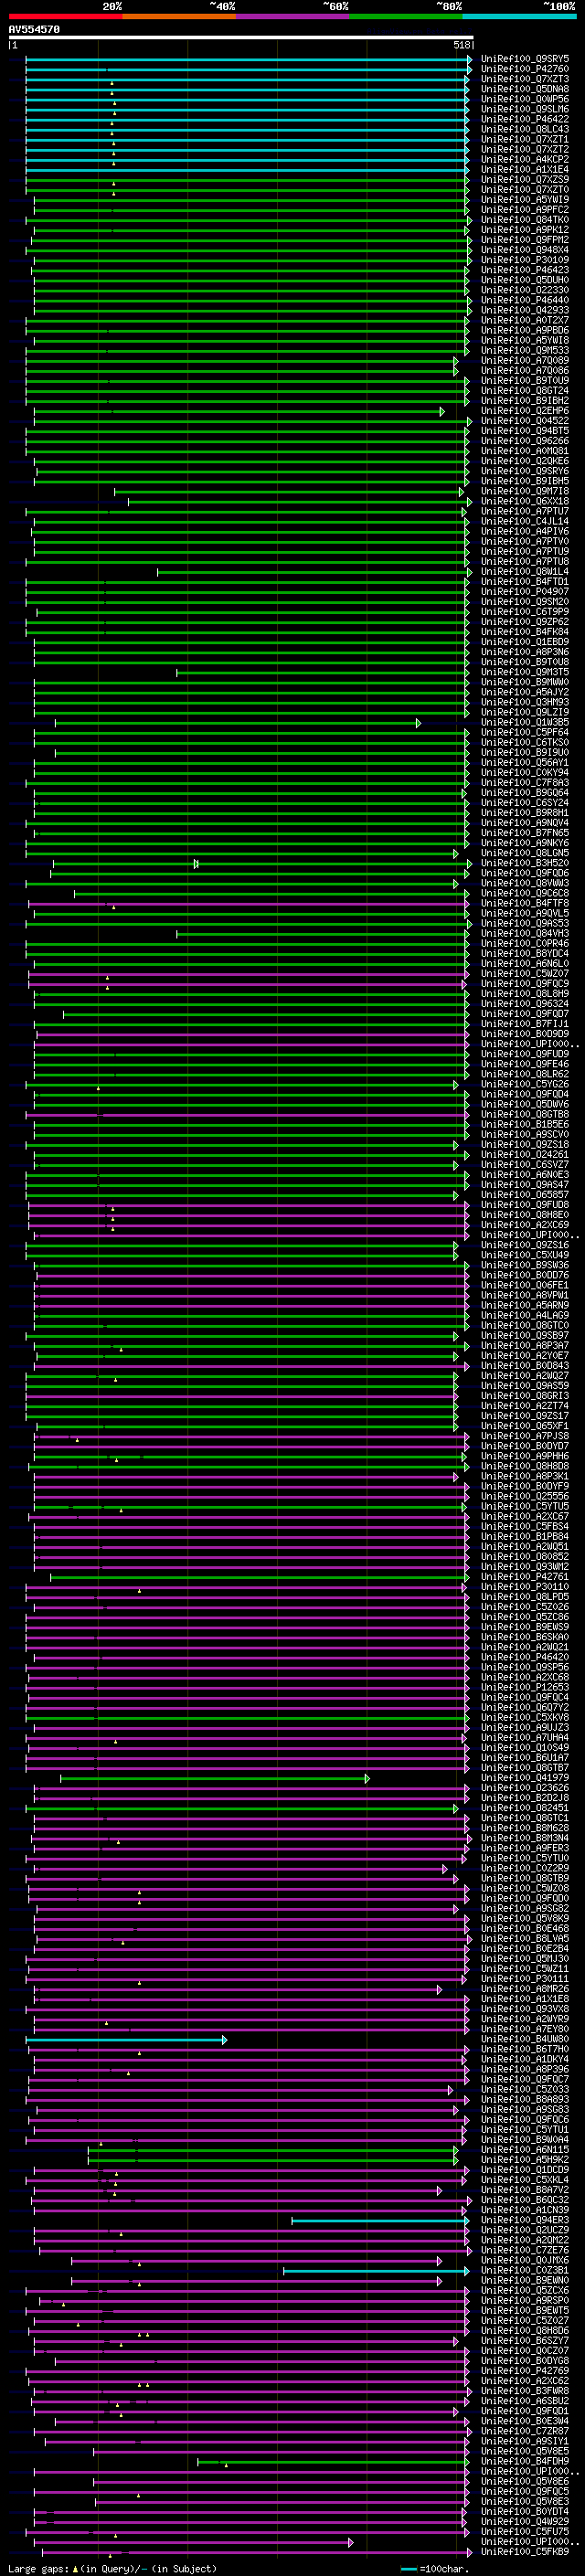Select the UniRef100_B9EWN0 entry
The height and width of the screenshot is (2576, 585).
click(525, 2280)
